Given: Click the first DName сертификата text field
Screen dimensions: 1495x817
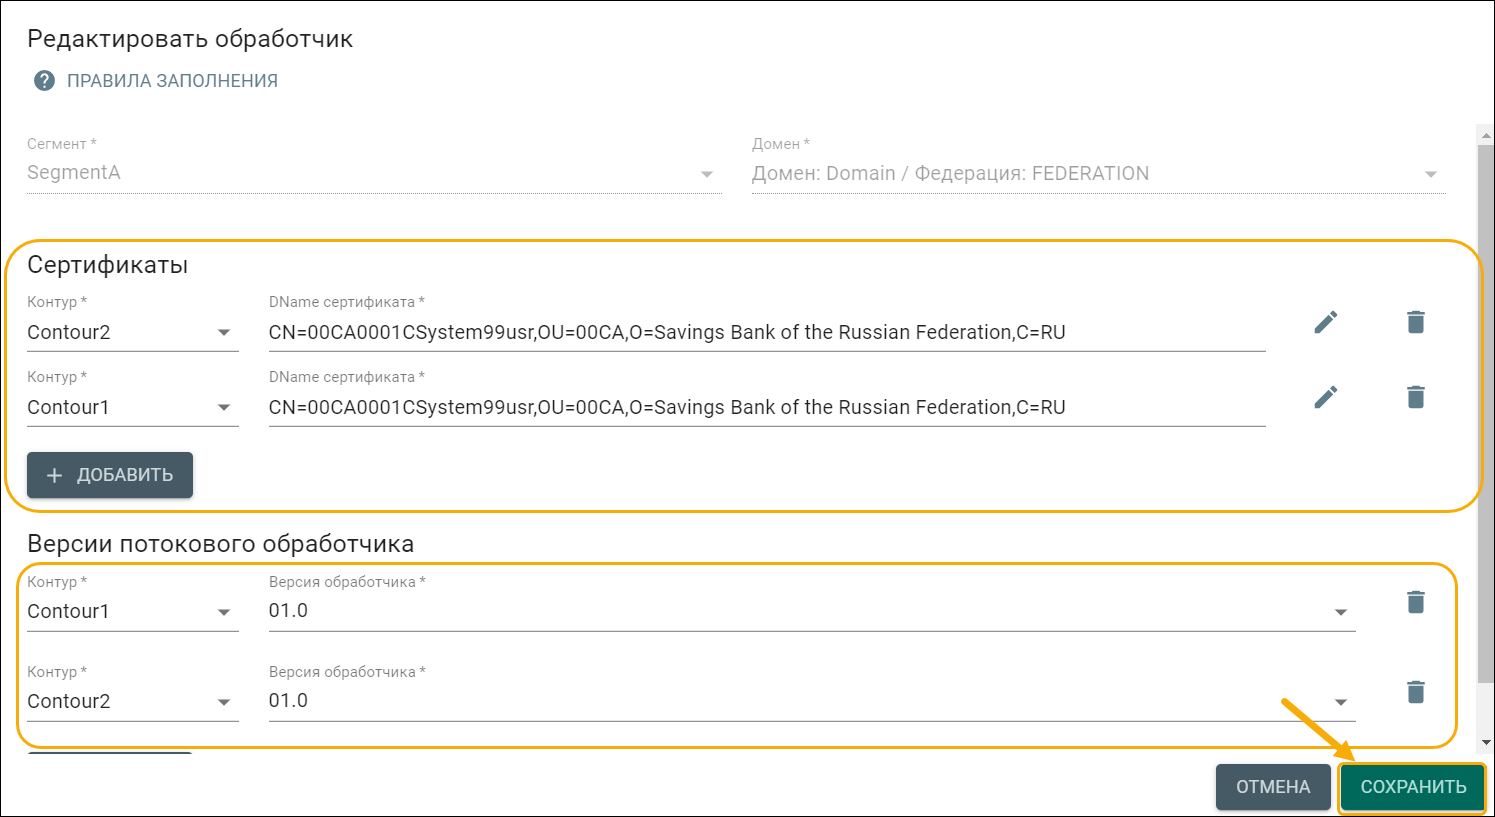Looking at the screenshot, I should coord(765,333).
